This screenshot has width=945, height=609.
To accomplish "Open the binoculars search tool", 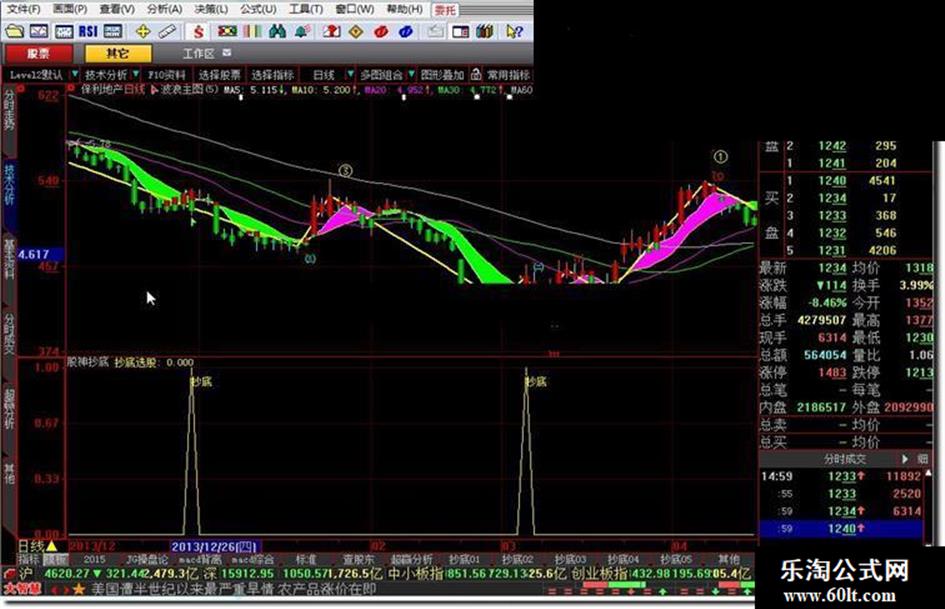I will click(x=277, y=31).
